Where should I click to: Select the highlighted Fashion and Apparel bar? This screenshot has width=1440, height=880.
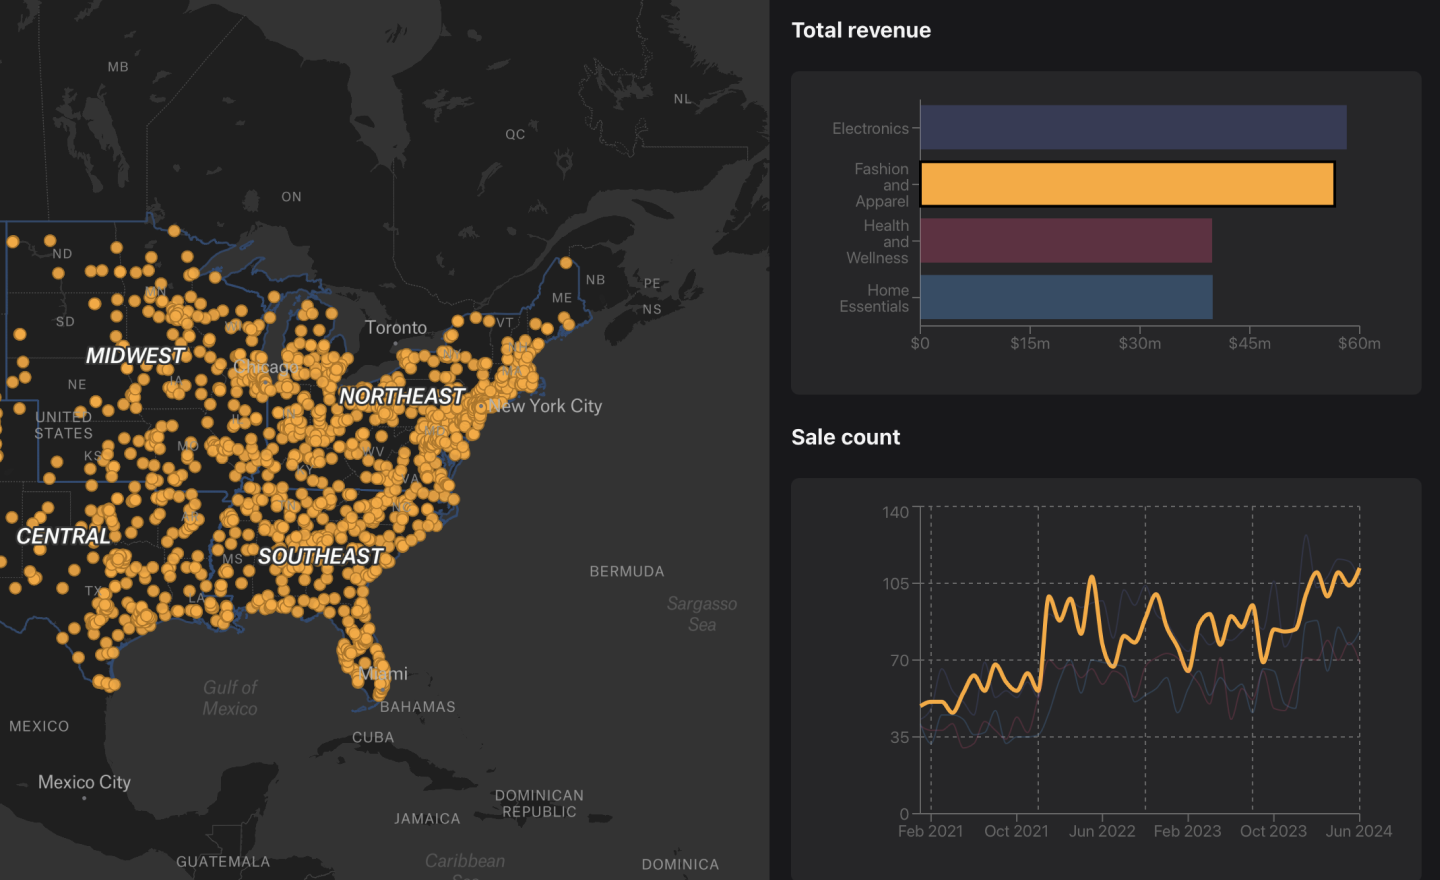coord(1127,185)
